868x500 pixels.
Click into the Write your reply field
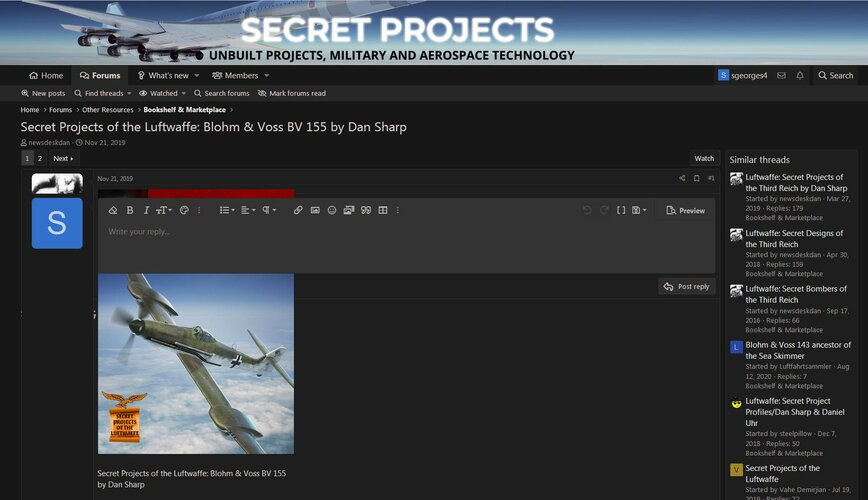(406, 246)
